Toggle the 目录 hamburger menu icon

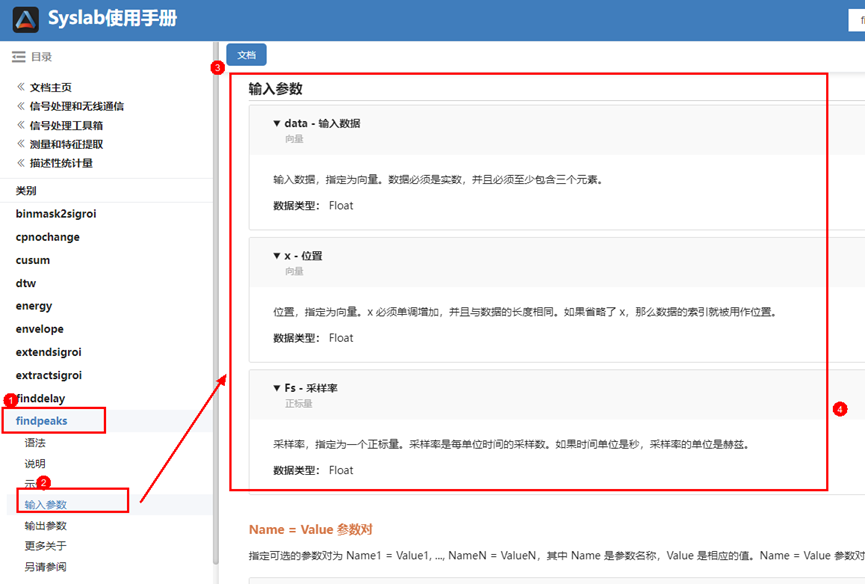pyautogui.click(x=19, y=56)
